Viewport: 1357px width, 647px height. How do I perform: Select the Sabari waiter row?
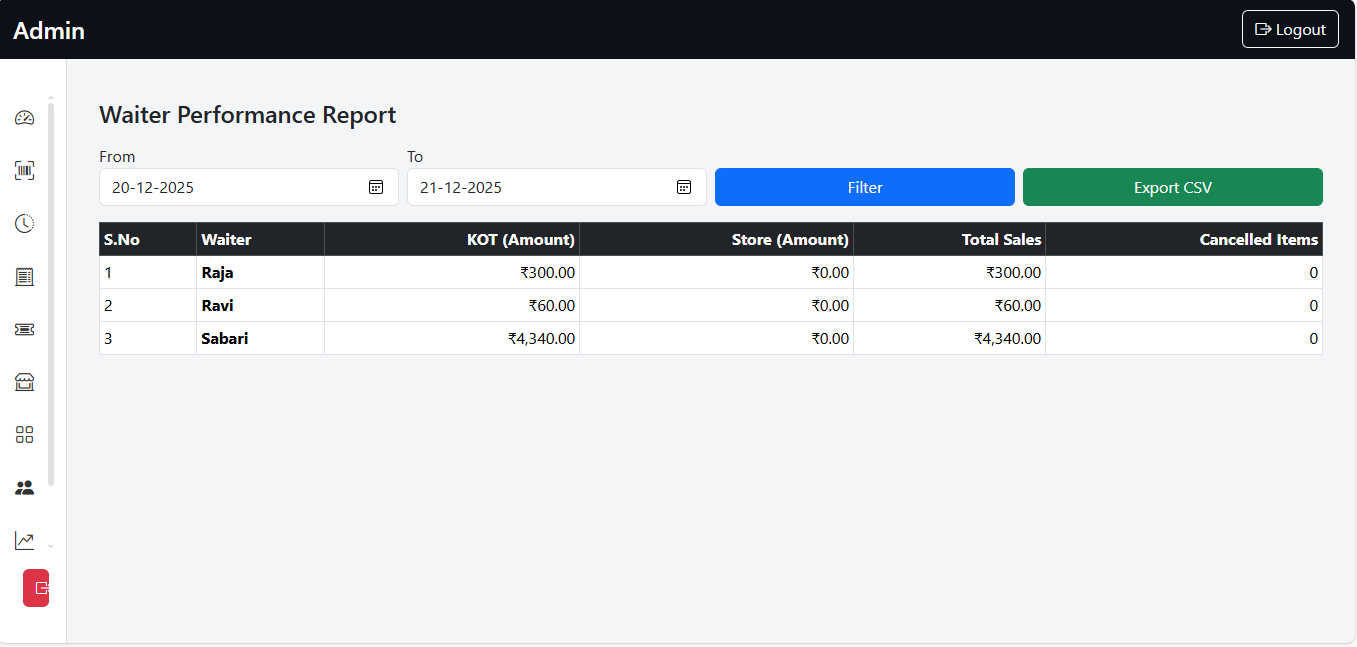pyautogui.click(x=225, y=339)
